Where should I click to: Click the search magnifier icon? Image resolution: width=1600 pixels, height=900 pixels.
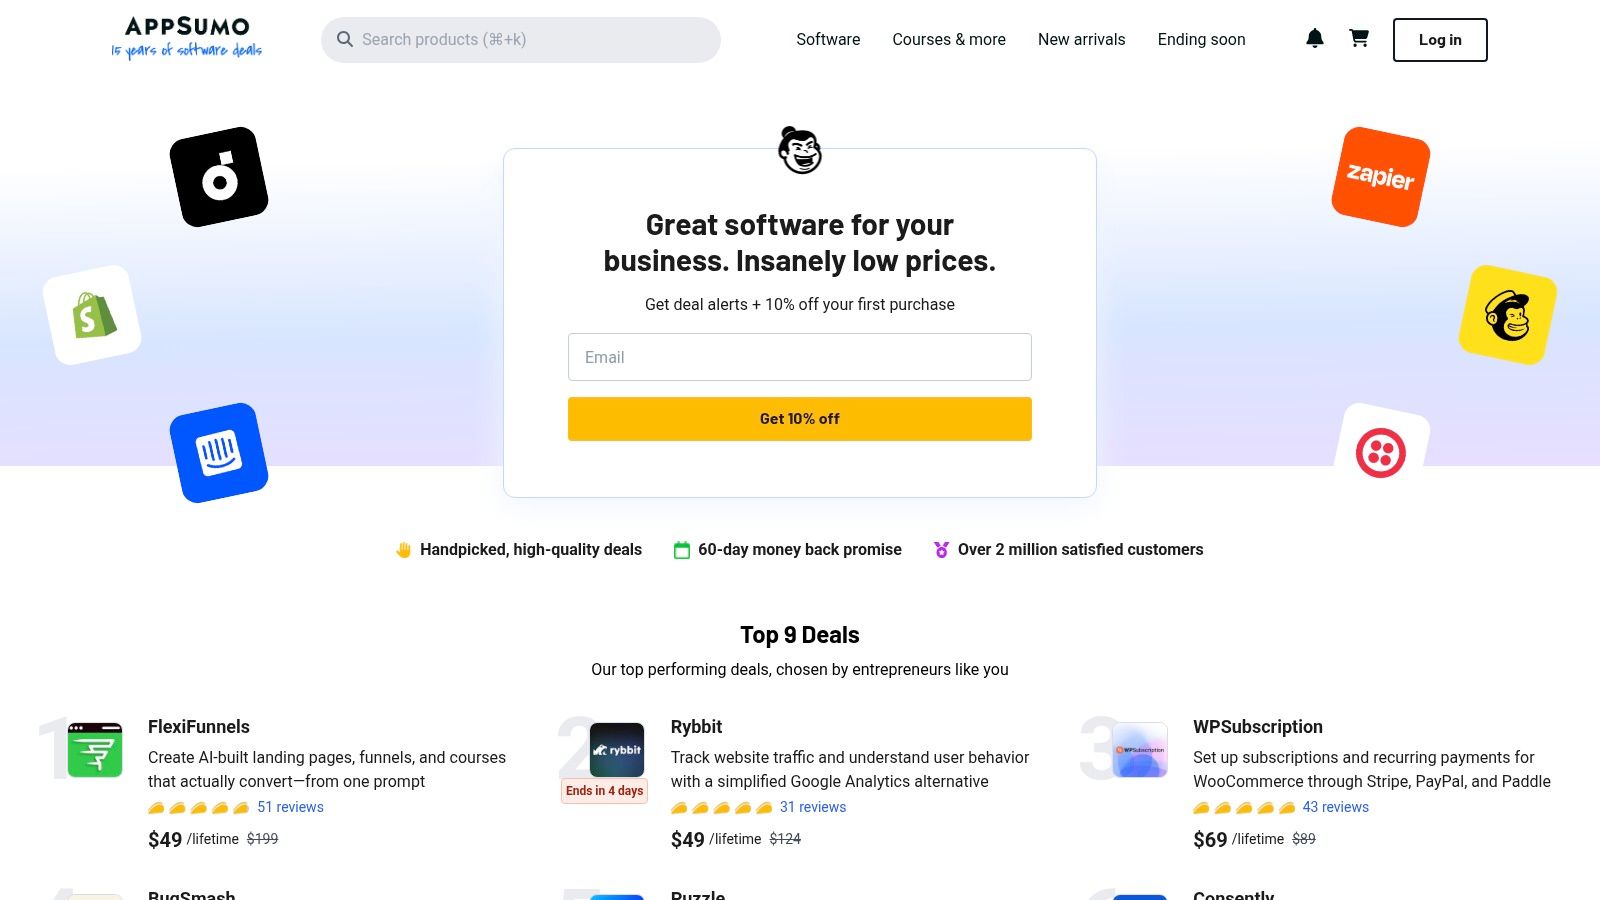pos(345,39)
